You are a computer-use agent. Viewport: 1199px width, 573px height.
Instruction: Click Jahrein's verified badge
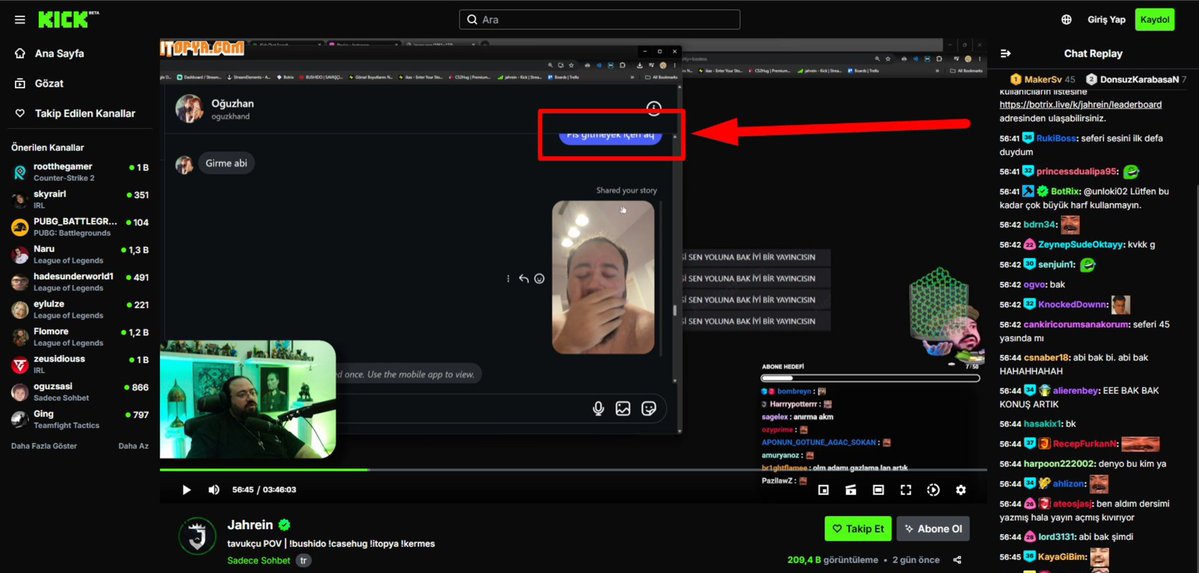284,525
